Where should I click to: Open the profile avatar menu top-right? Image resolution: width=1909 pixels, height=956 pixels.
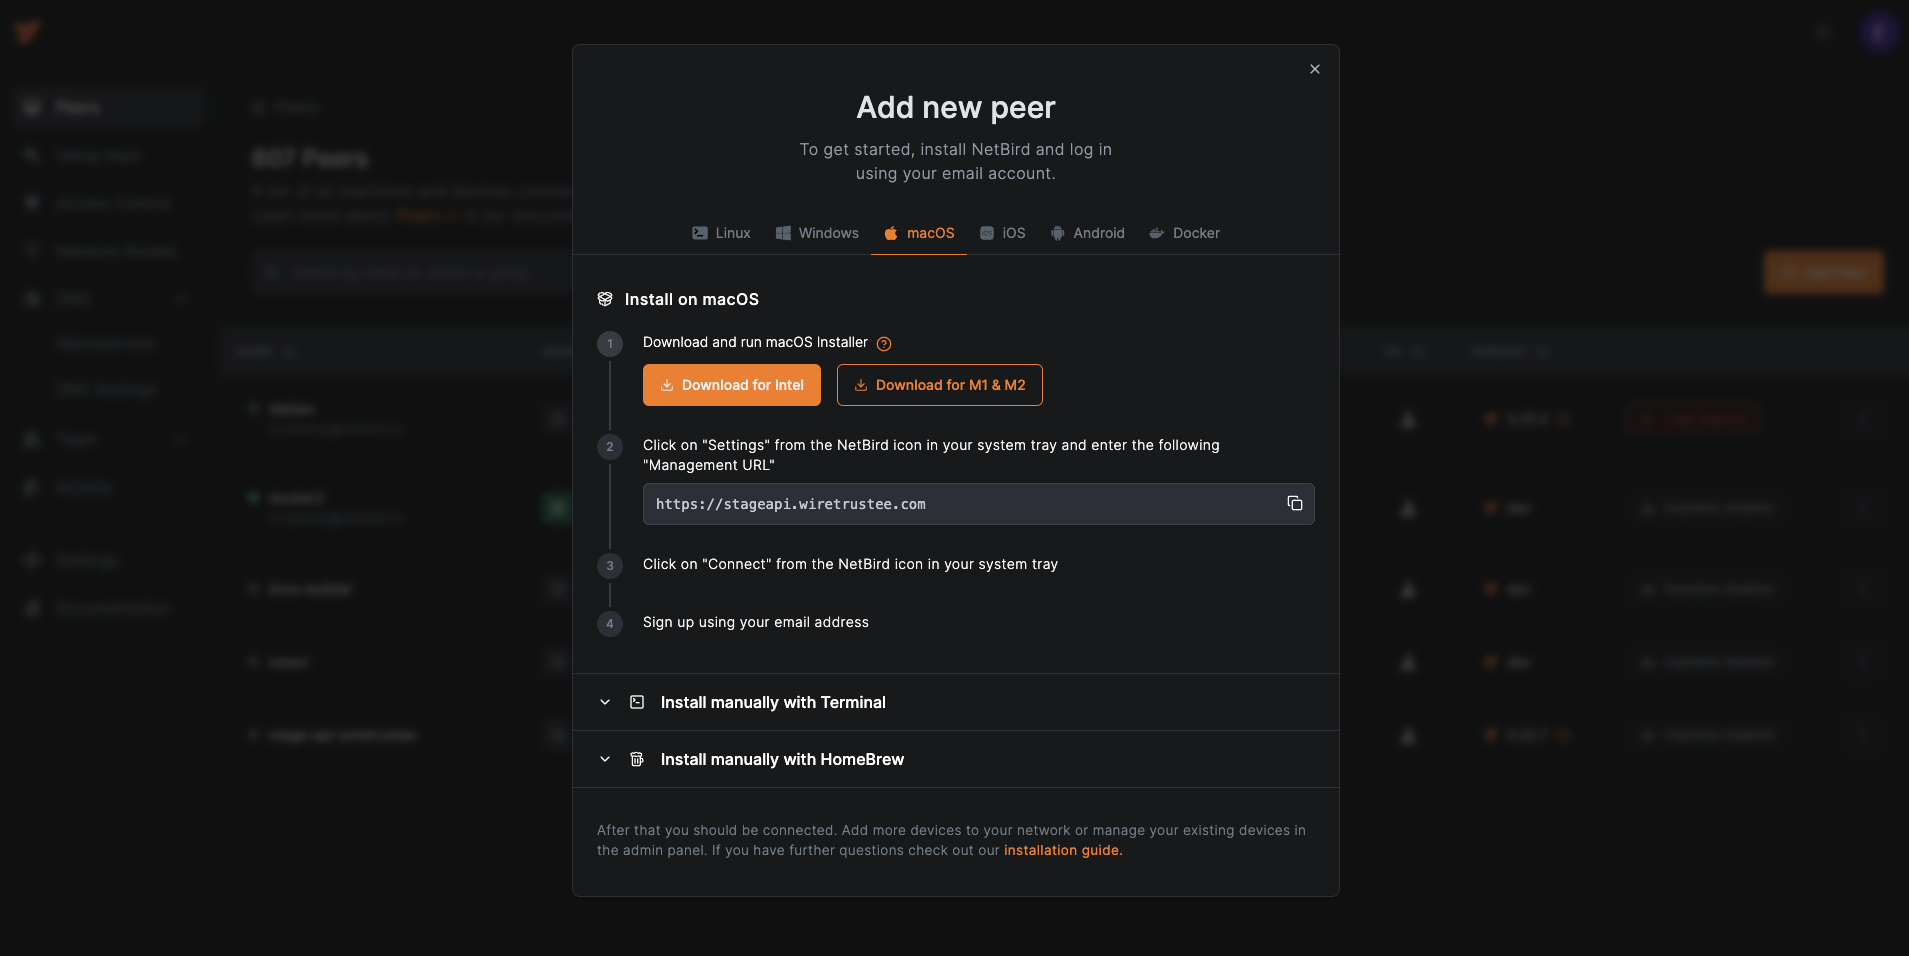coord(1879,31)
